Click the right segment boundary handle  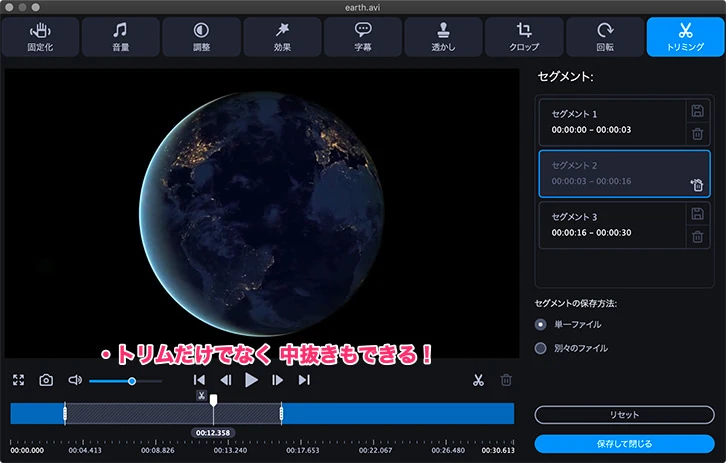click(x=281, y=413)
